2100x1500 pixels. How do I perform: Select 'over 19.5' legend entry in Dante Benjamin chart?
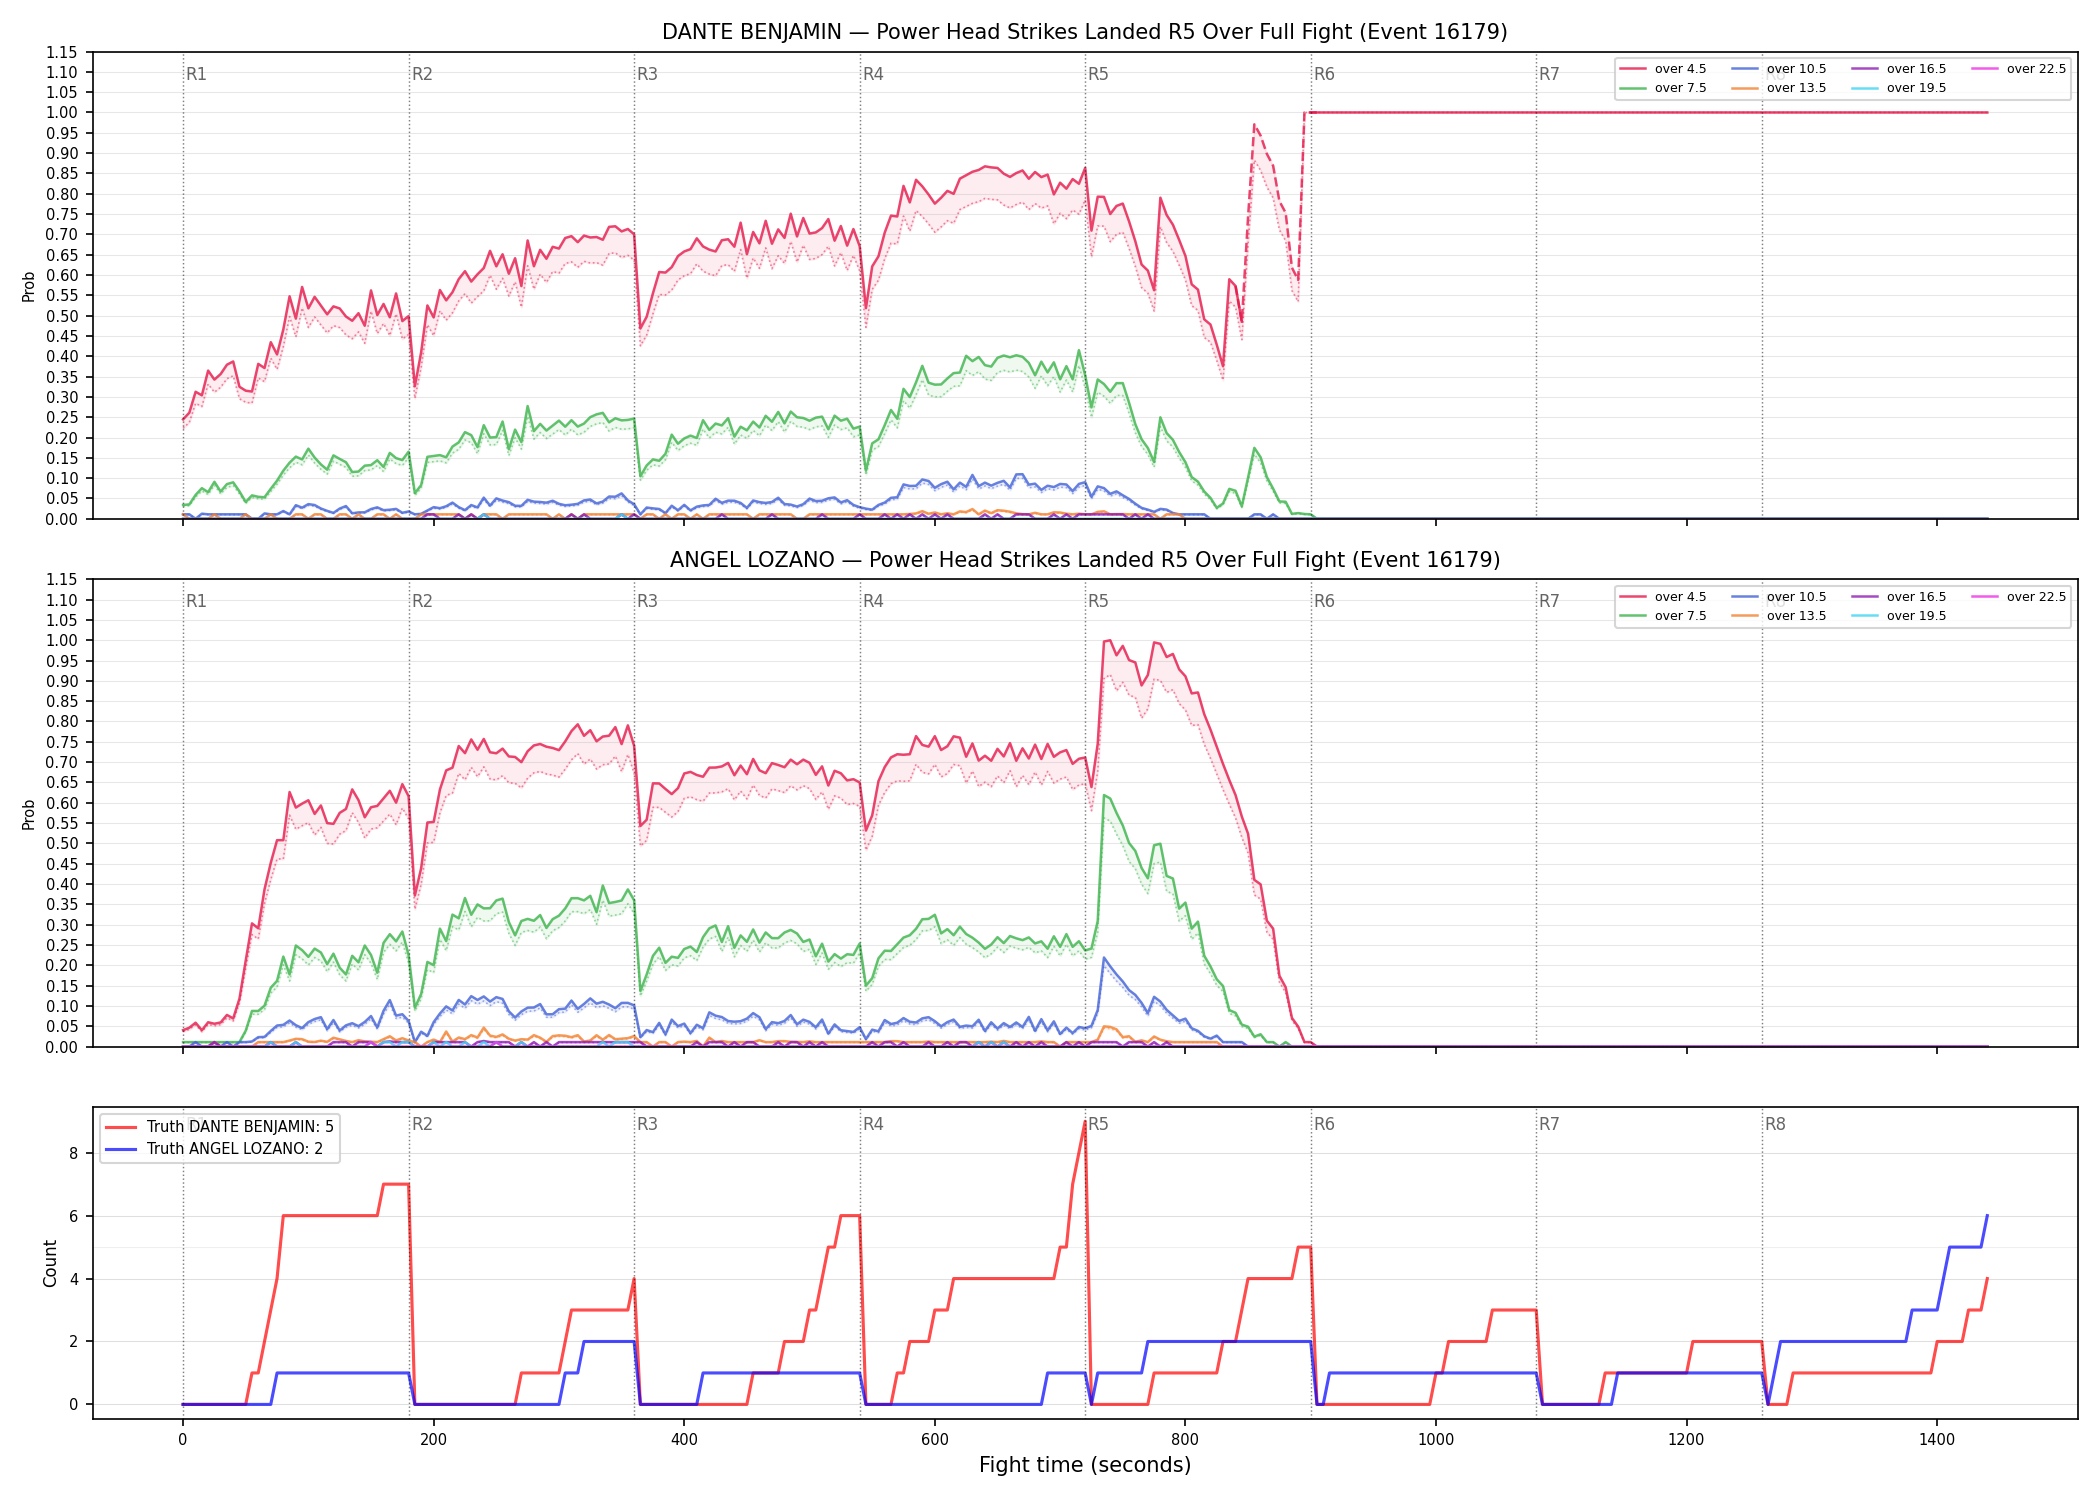point(1899,88)
